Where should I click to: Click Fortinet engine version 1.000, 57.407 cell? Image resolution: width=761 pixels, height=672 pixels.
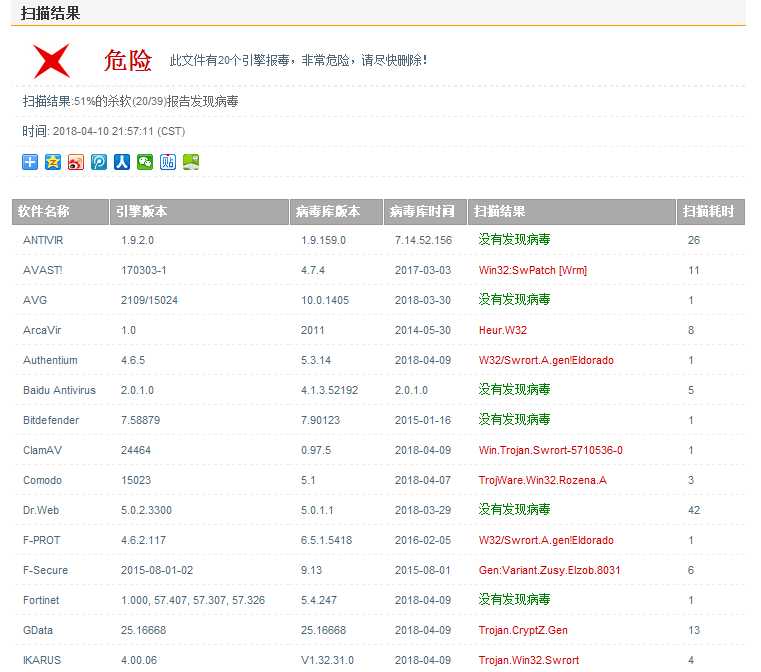point(193,601)
